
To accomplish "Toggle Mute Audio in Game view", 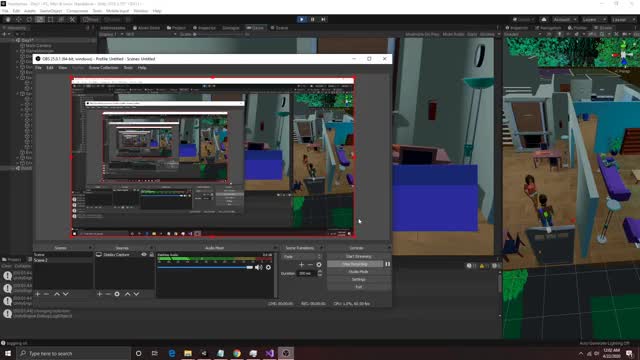I will click(x=453, y=34).
